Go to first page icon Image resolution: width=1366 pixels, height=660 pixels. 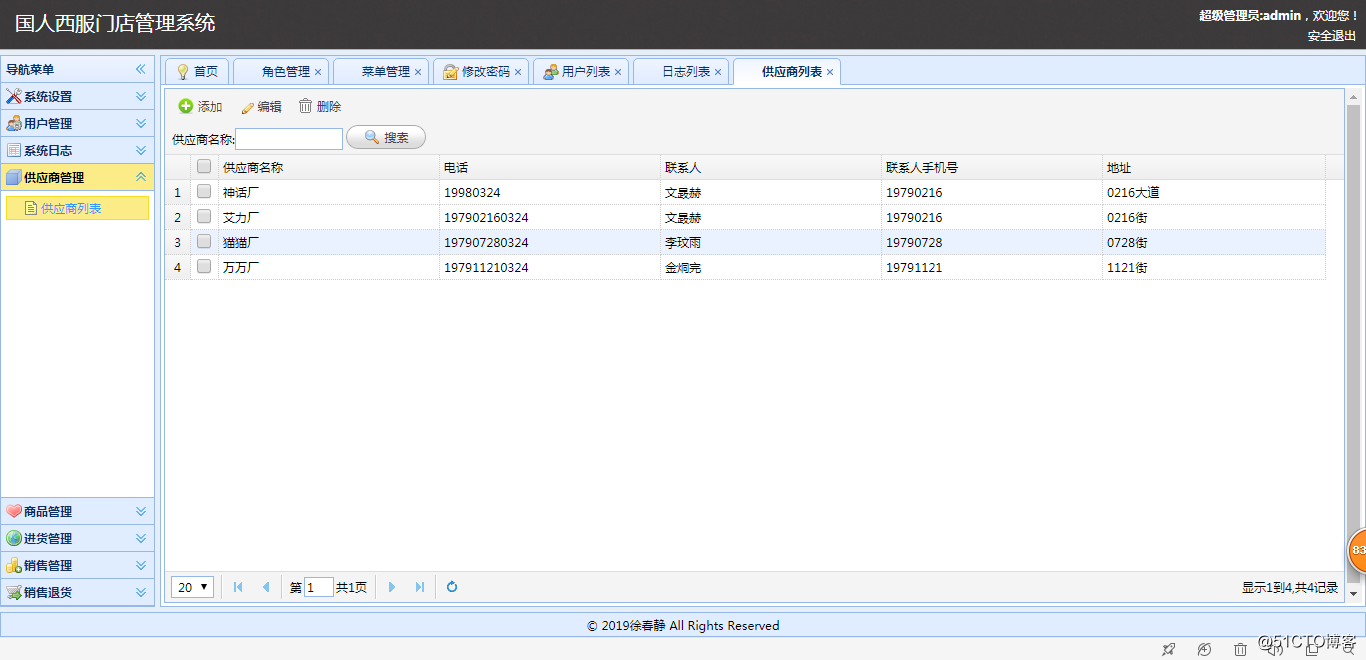coord(238,587)
